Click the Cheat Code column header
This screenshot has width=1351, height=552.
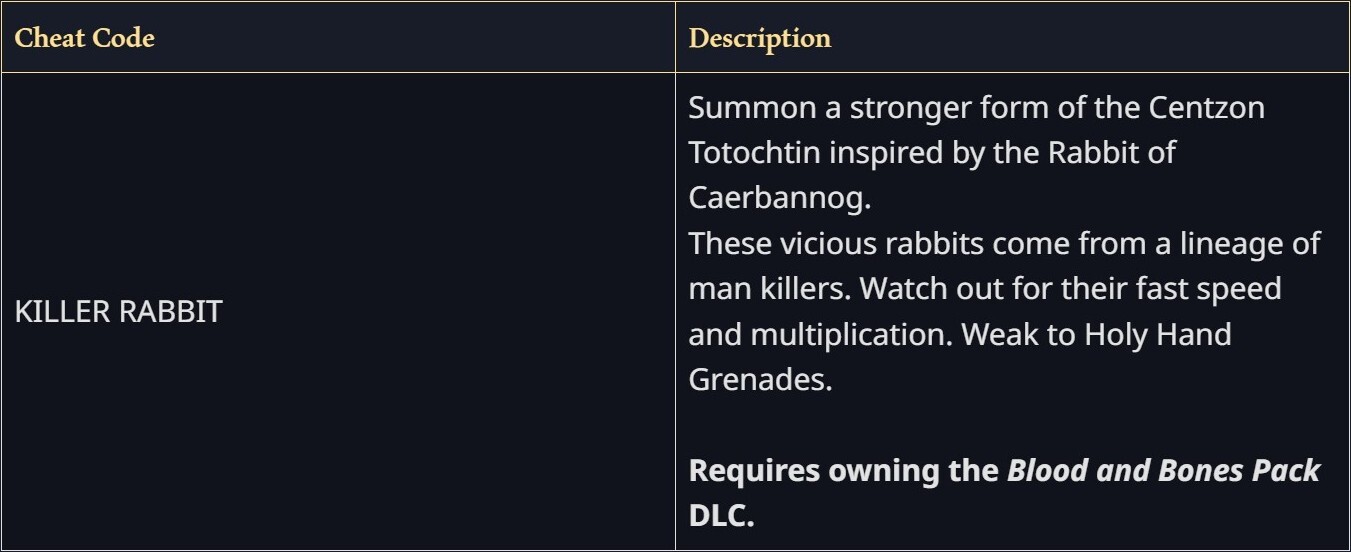[84, 38]
